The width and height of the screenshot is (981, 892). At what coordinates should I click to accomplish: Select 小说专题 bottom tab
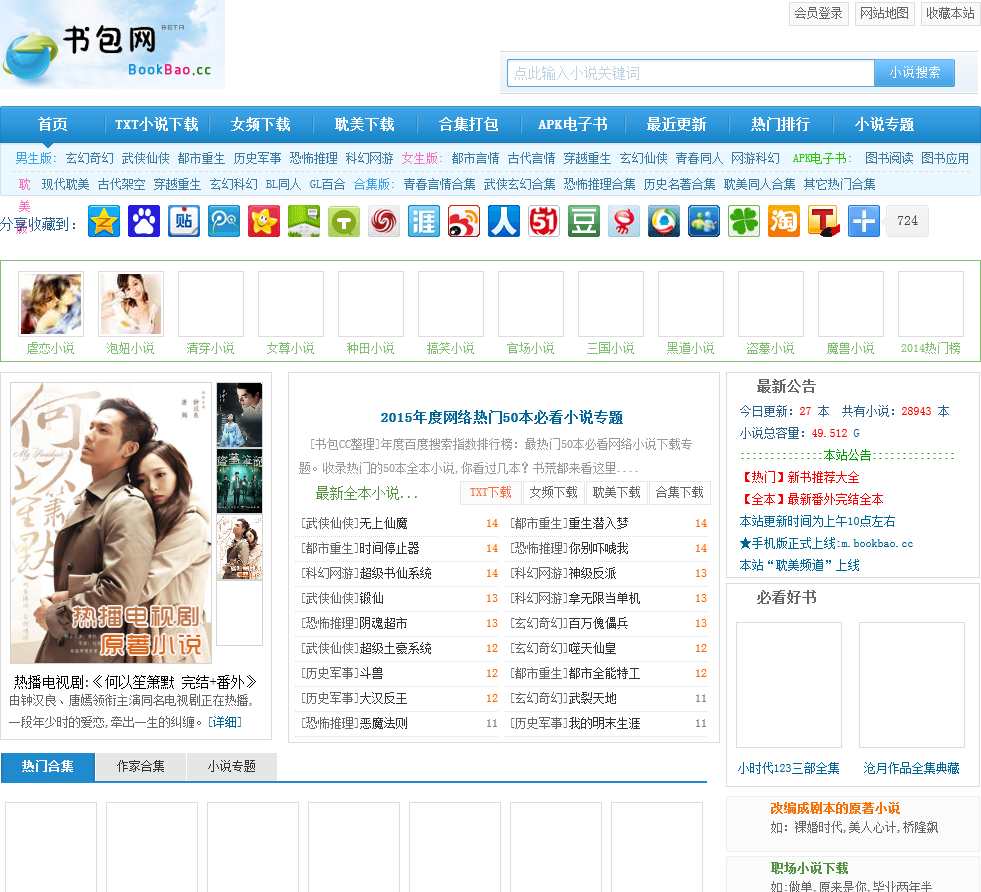[x=231, y=766]
